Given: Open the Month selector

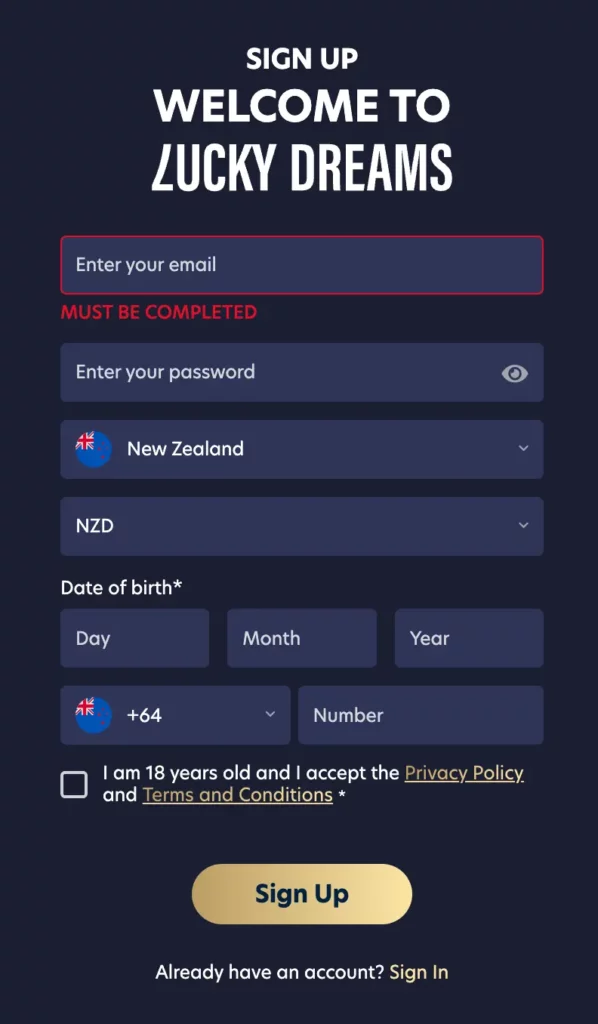Looking at the screenshot, I should pyautogui.click(x=301, y=638).
